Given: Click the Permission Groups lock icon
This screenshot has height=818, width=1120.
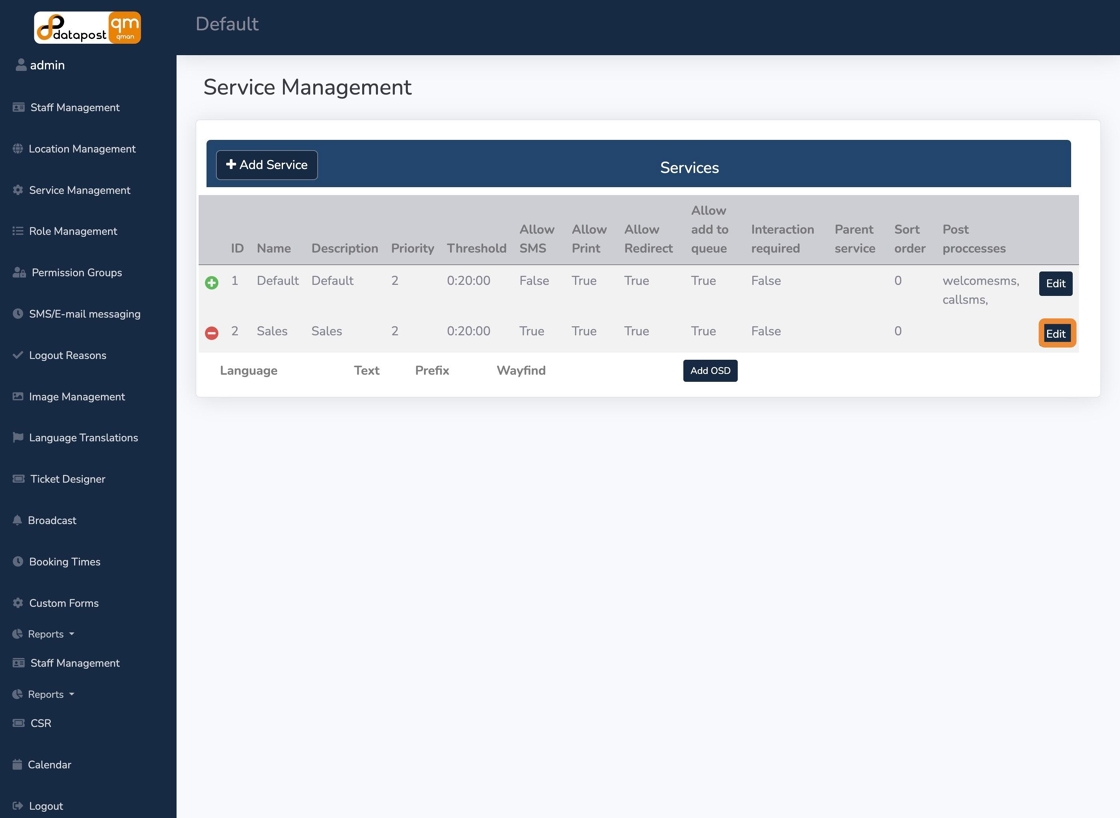Looking at the screenshot, I should [x=19, y=272].
